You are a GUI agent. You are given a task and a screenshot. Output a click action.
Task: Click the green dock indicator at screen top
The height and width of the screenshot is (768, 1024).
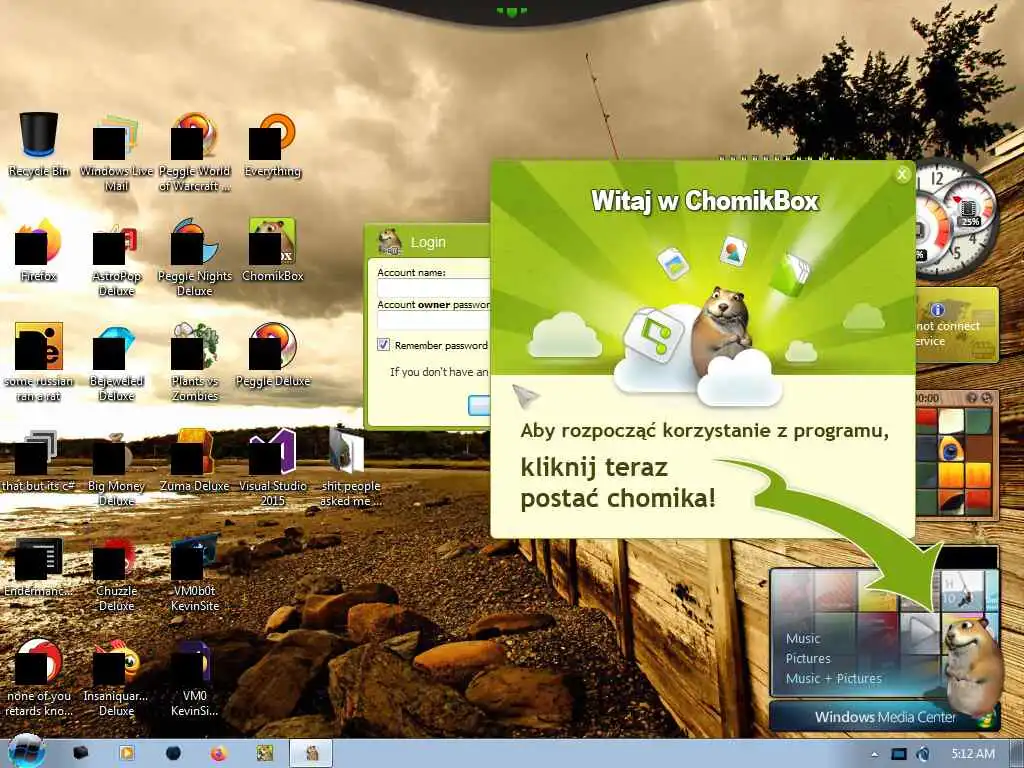click(x=511, y=11)
